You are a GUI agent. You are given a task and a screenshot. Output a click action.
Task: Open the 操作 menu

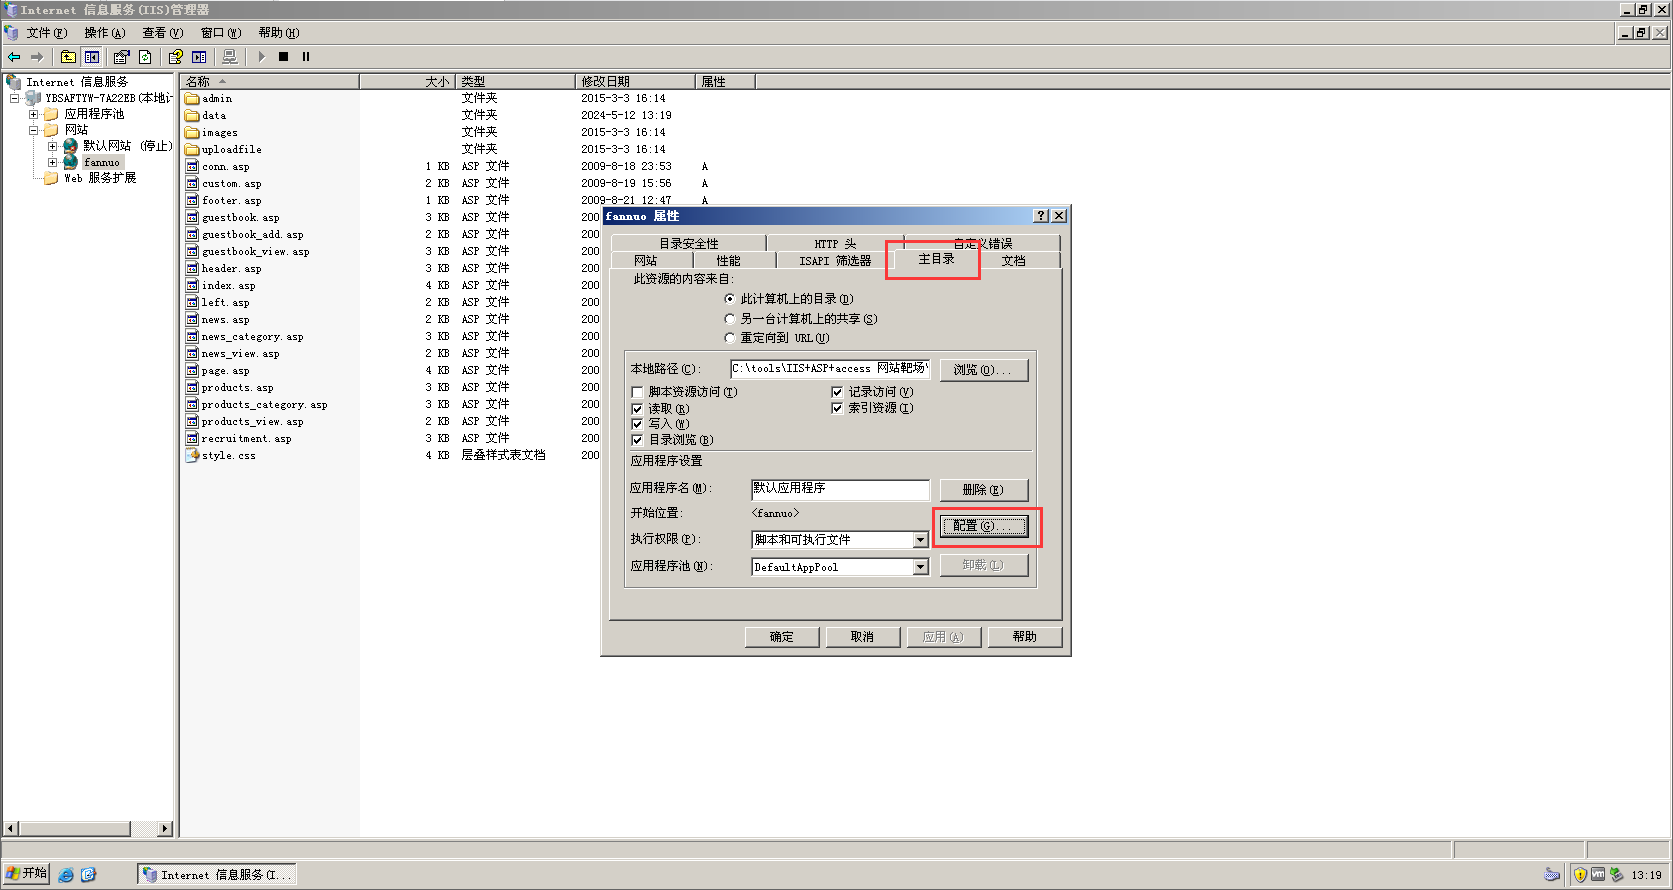pos(104,33)
